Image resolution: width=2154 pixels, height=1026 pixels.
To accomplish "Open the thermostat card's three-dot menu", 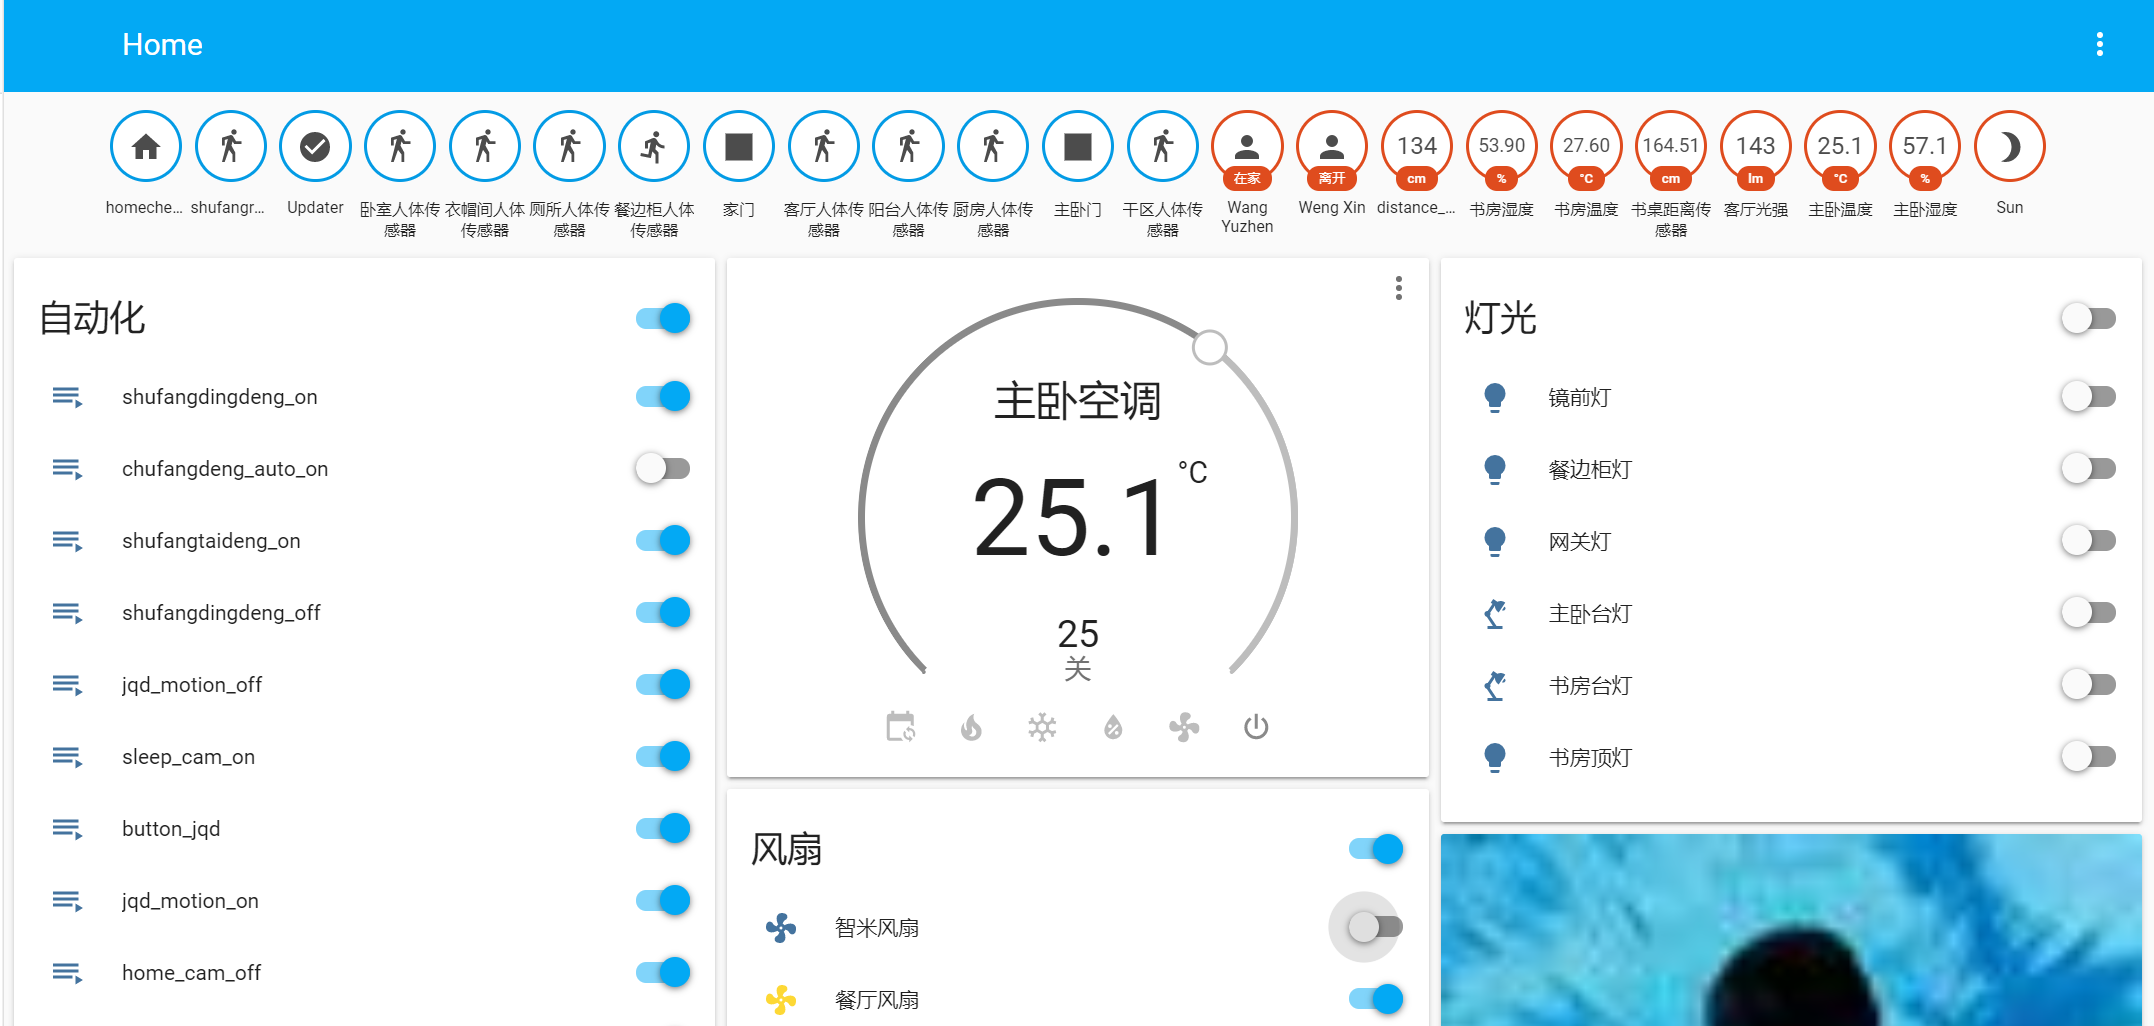I will click(x=1399, y=288).
